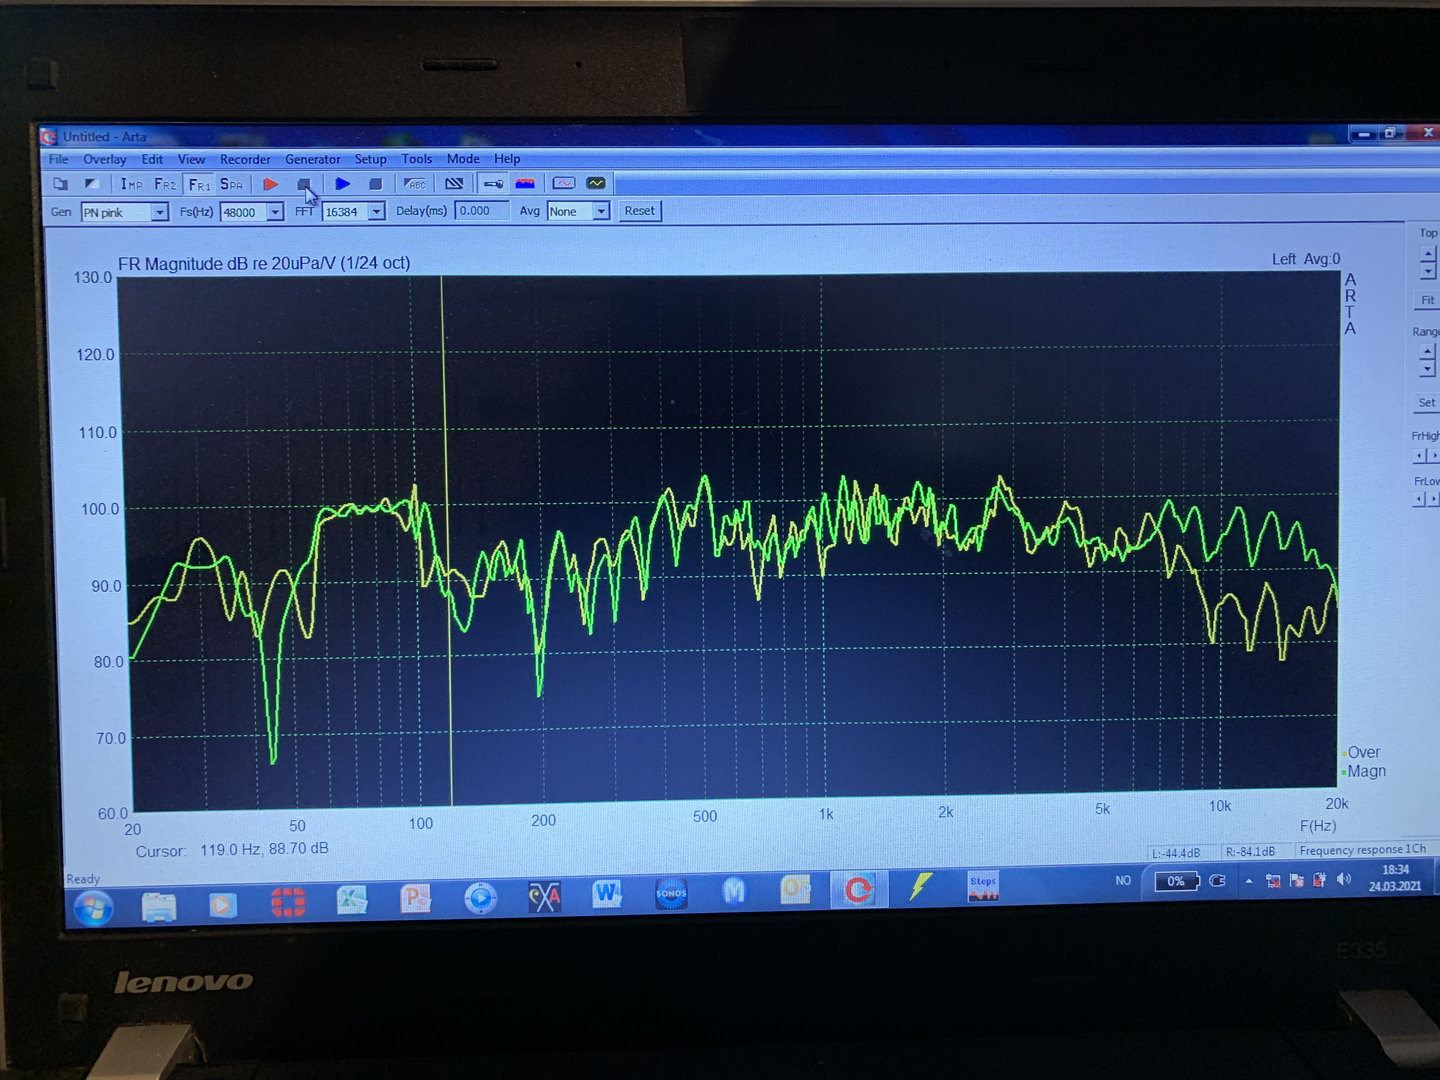Decrease Top with the down arrow

point(1428,271)
